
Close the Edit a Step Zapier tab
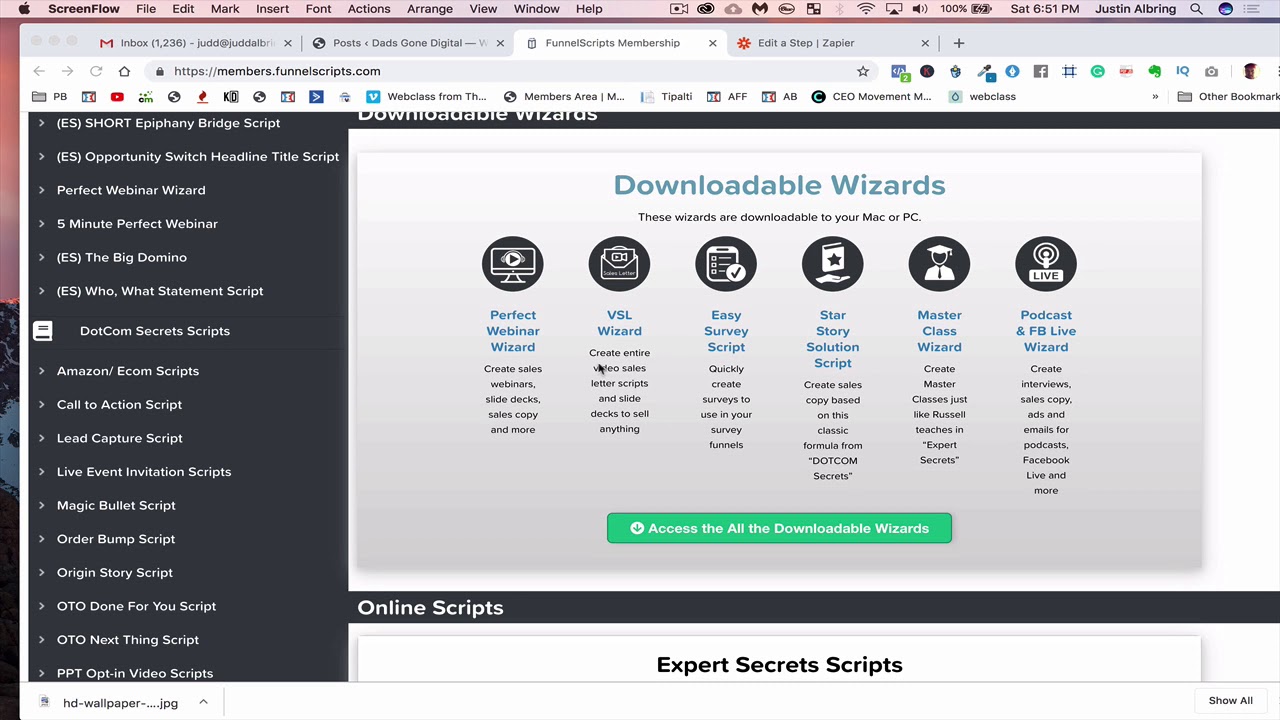(925, 43)
